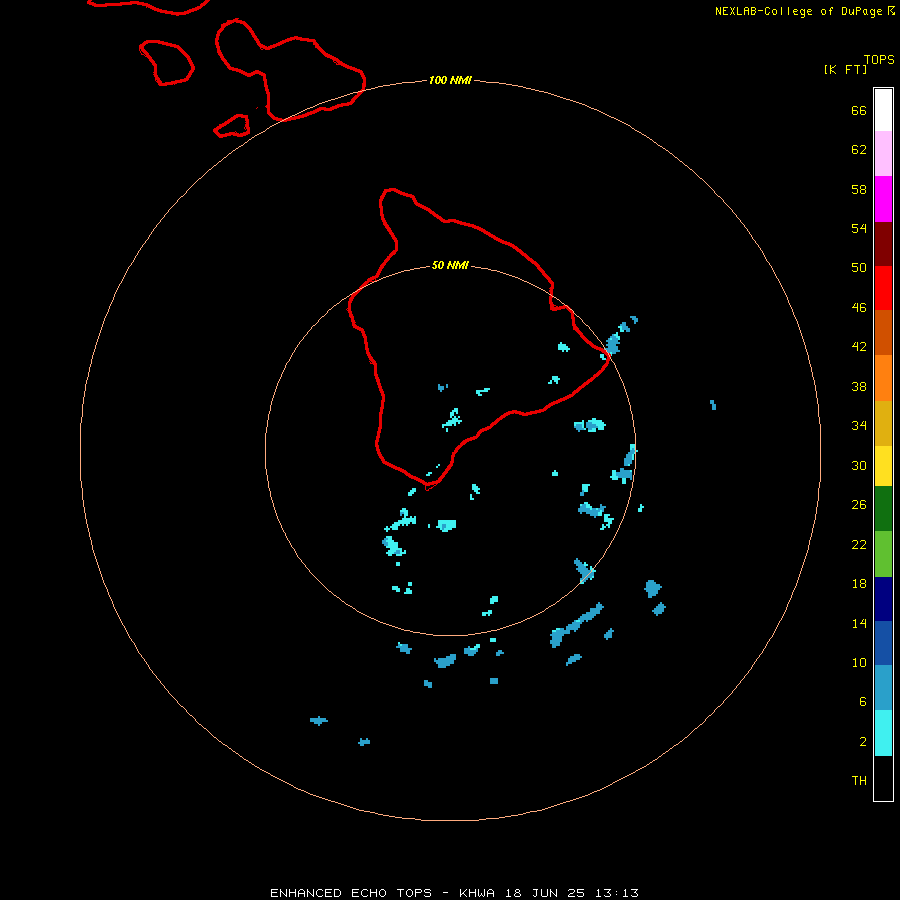Image resolution: width=900 pixels, height=900 pixels.
Task: Click the light blue legend swatch
Action: pos(883,688)
